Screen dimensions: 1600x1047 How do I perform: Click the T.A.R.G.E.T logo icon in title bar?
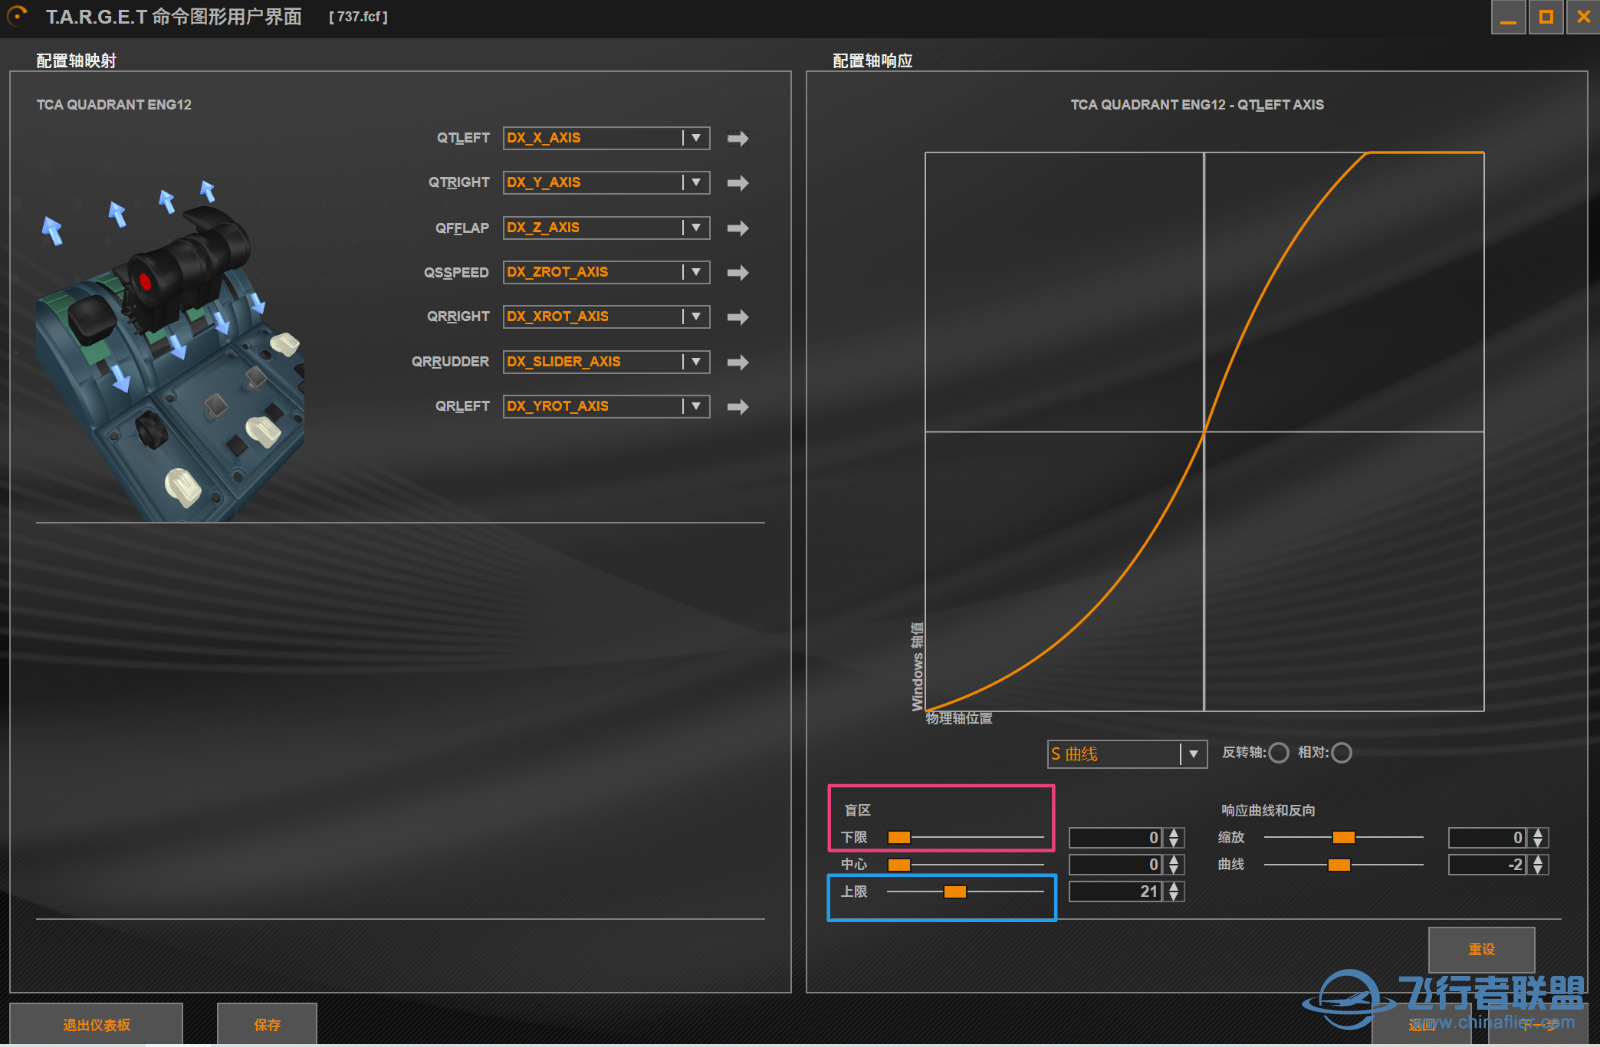18,16
